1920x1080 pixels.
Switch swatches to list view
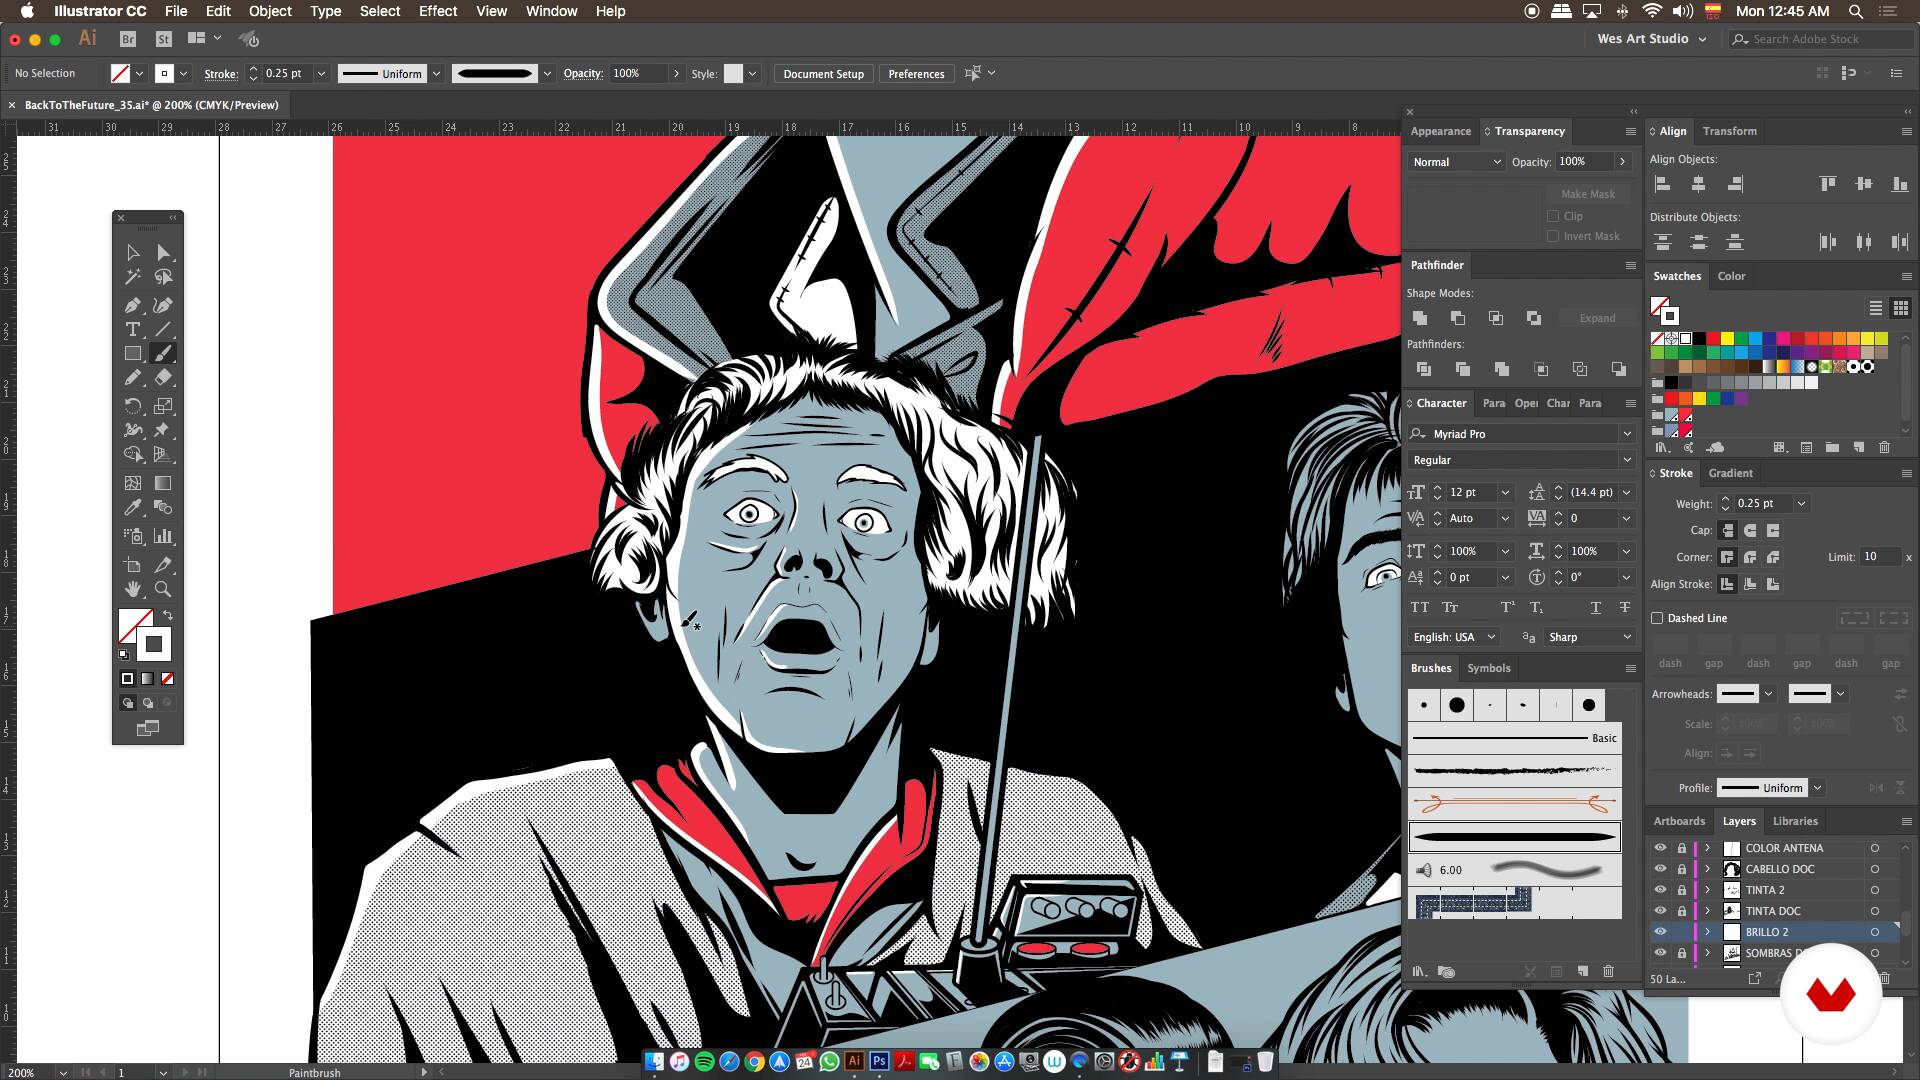1876,308
